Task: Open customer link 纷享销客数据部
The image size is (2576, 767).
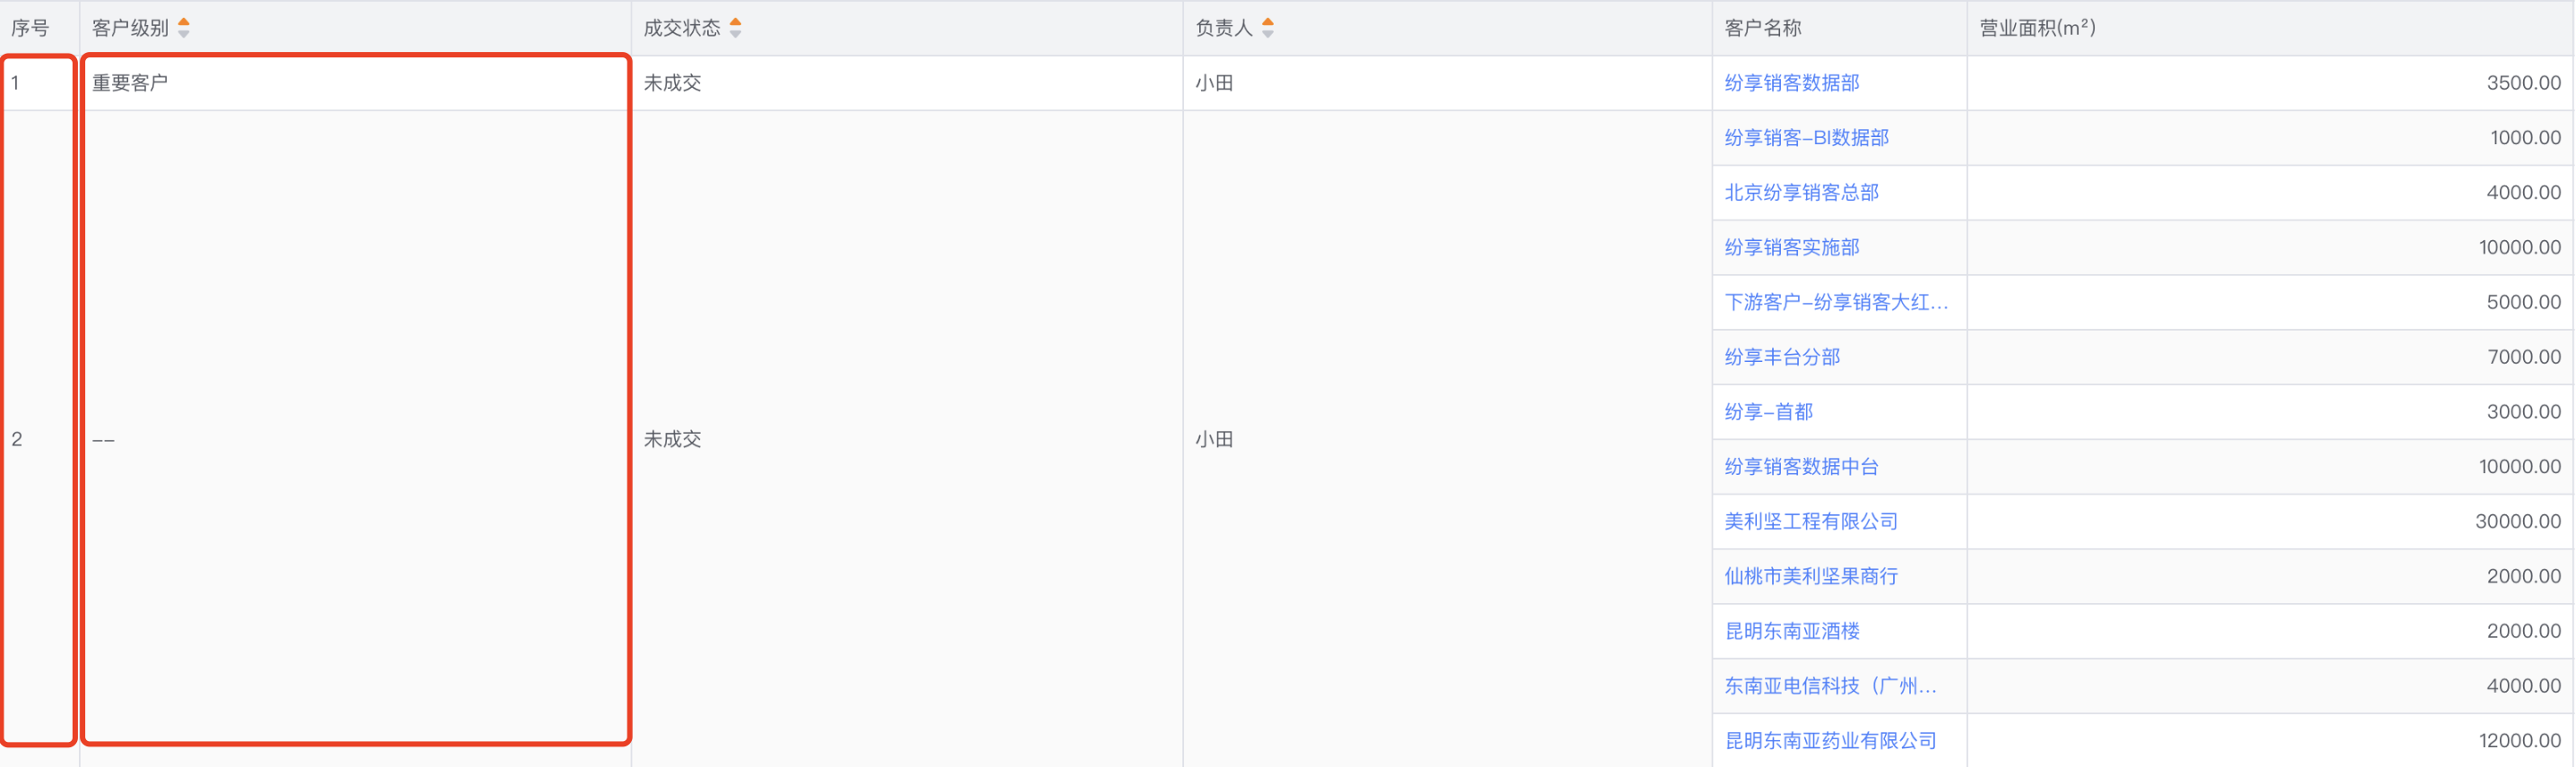Action: tap(1792, 83)
